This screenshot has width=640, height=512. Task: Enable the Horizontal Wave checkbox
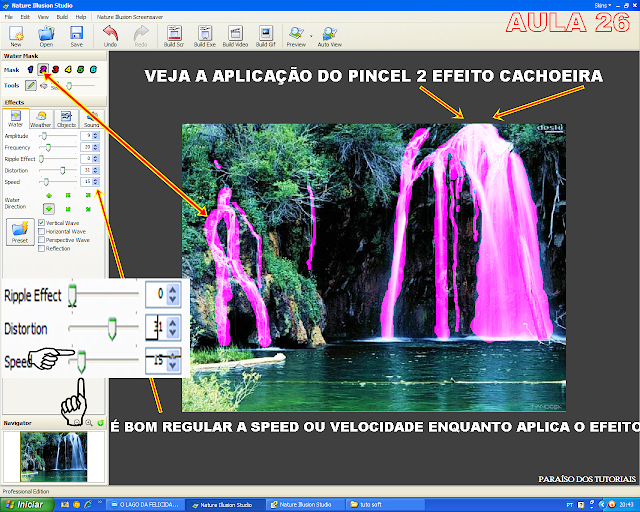(x=41, y=232)
